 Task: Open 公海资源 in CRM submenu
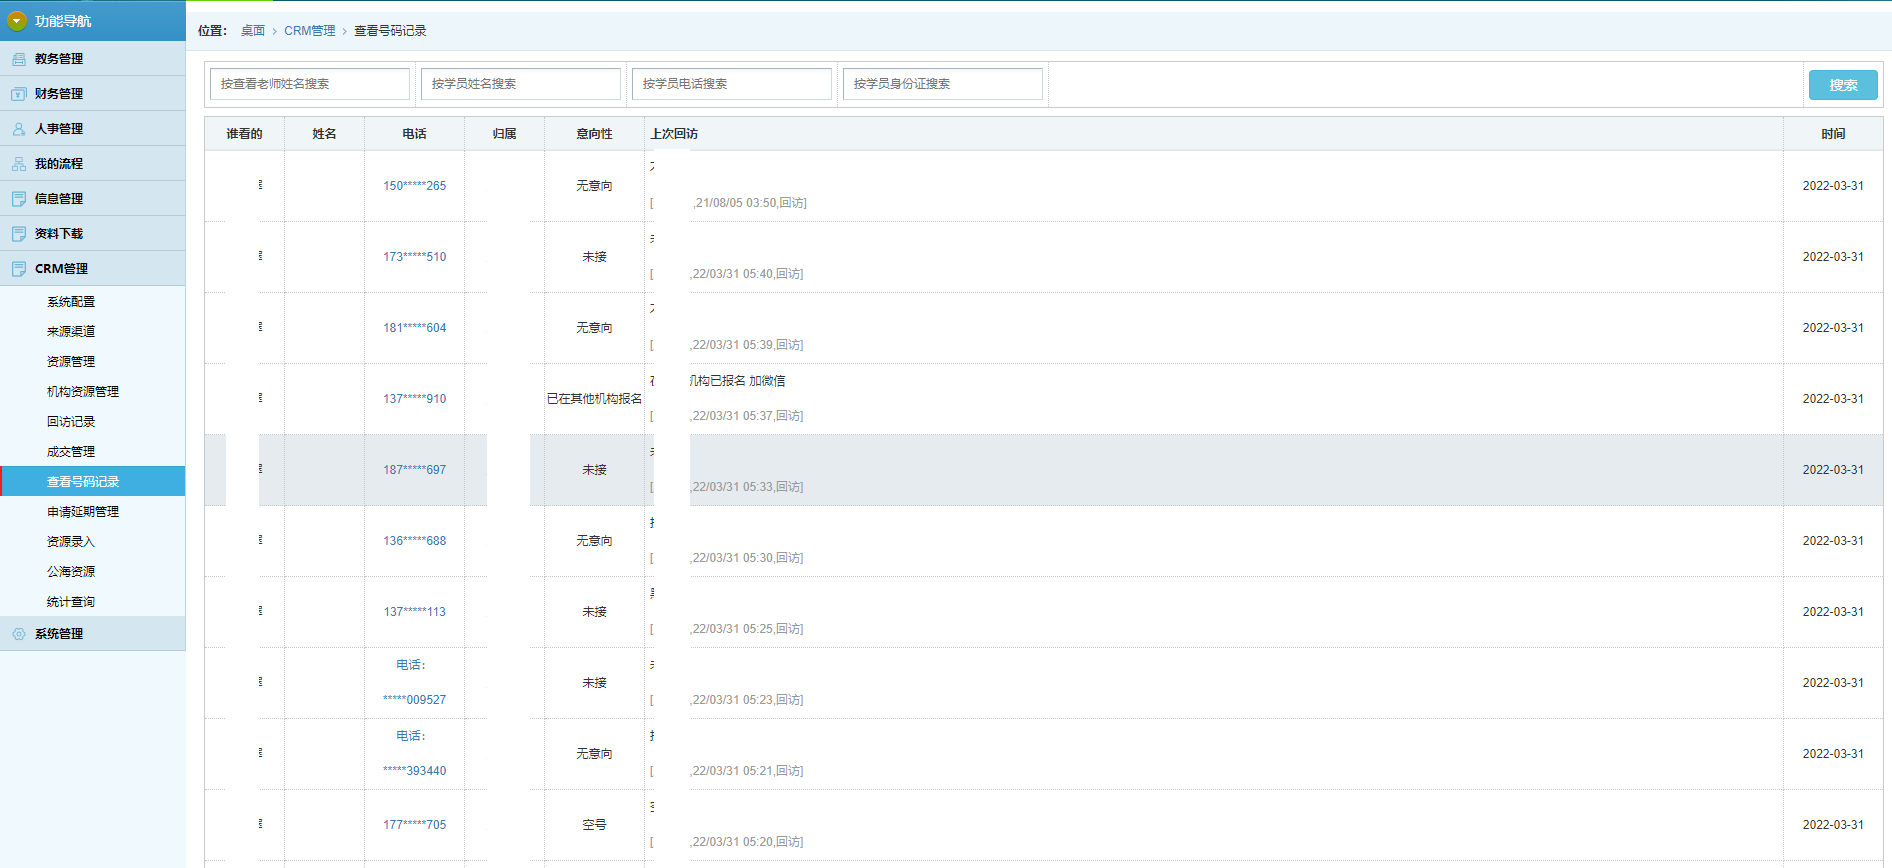coord(71,572)
